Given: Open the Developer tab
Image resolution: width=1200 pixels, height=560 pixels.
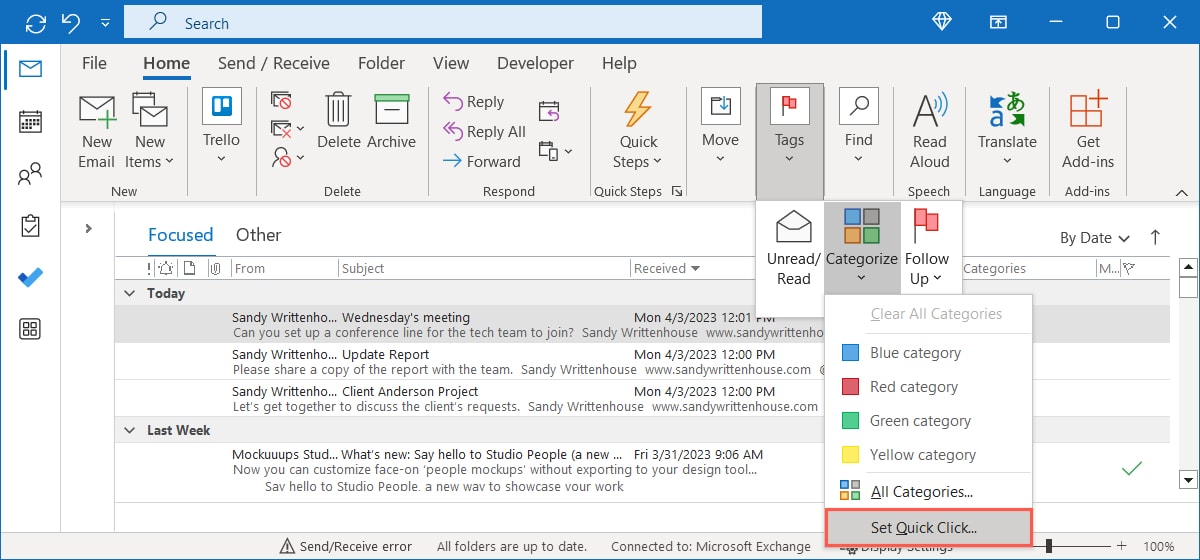Looking at the screenshot, I should 535,63.
